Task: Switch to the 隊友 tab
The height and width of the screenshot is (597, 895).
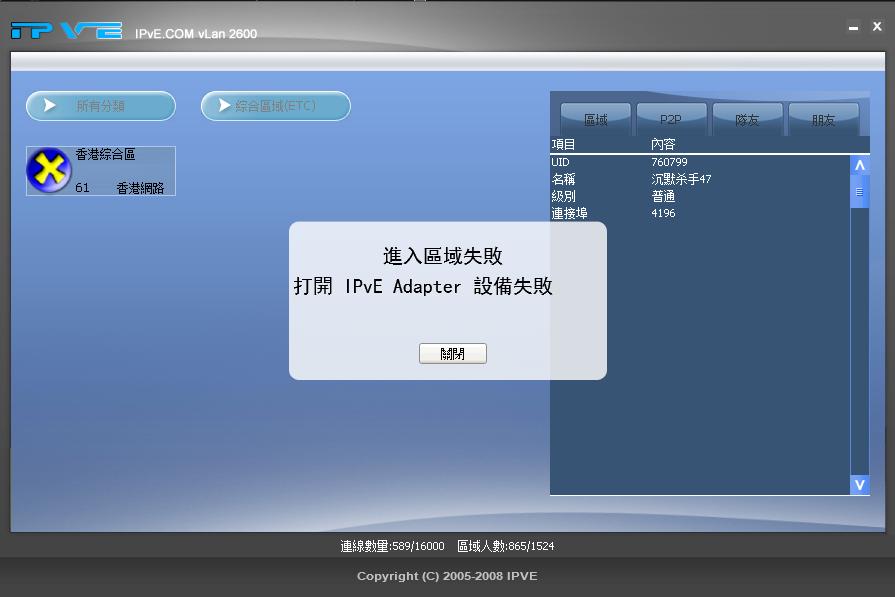Action: coord(747,119)
